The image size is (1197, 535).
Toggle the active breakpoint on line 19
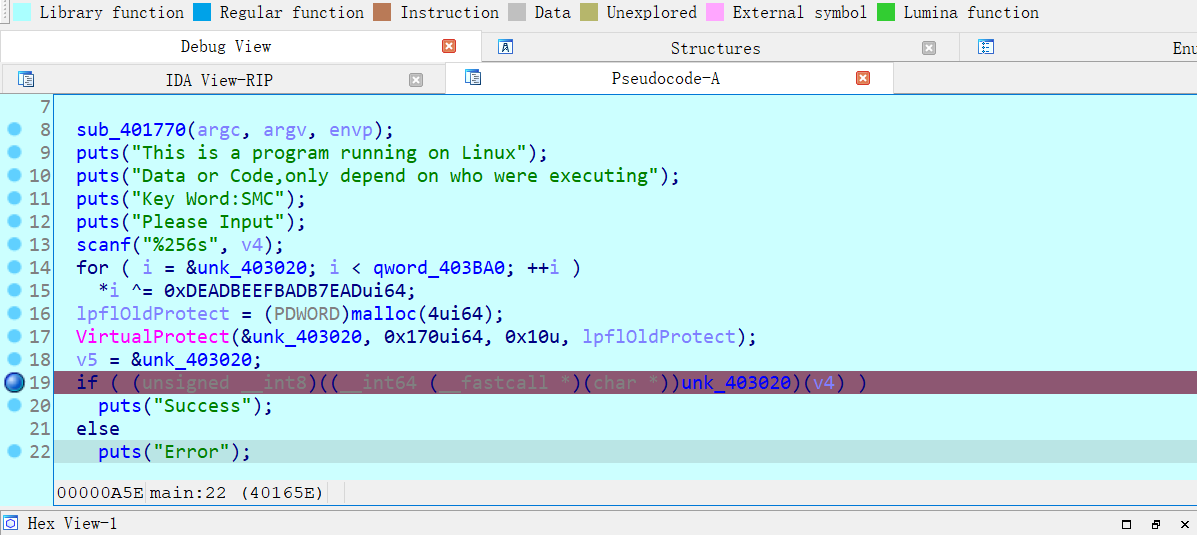[x=15, y=382]
